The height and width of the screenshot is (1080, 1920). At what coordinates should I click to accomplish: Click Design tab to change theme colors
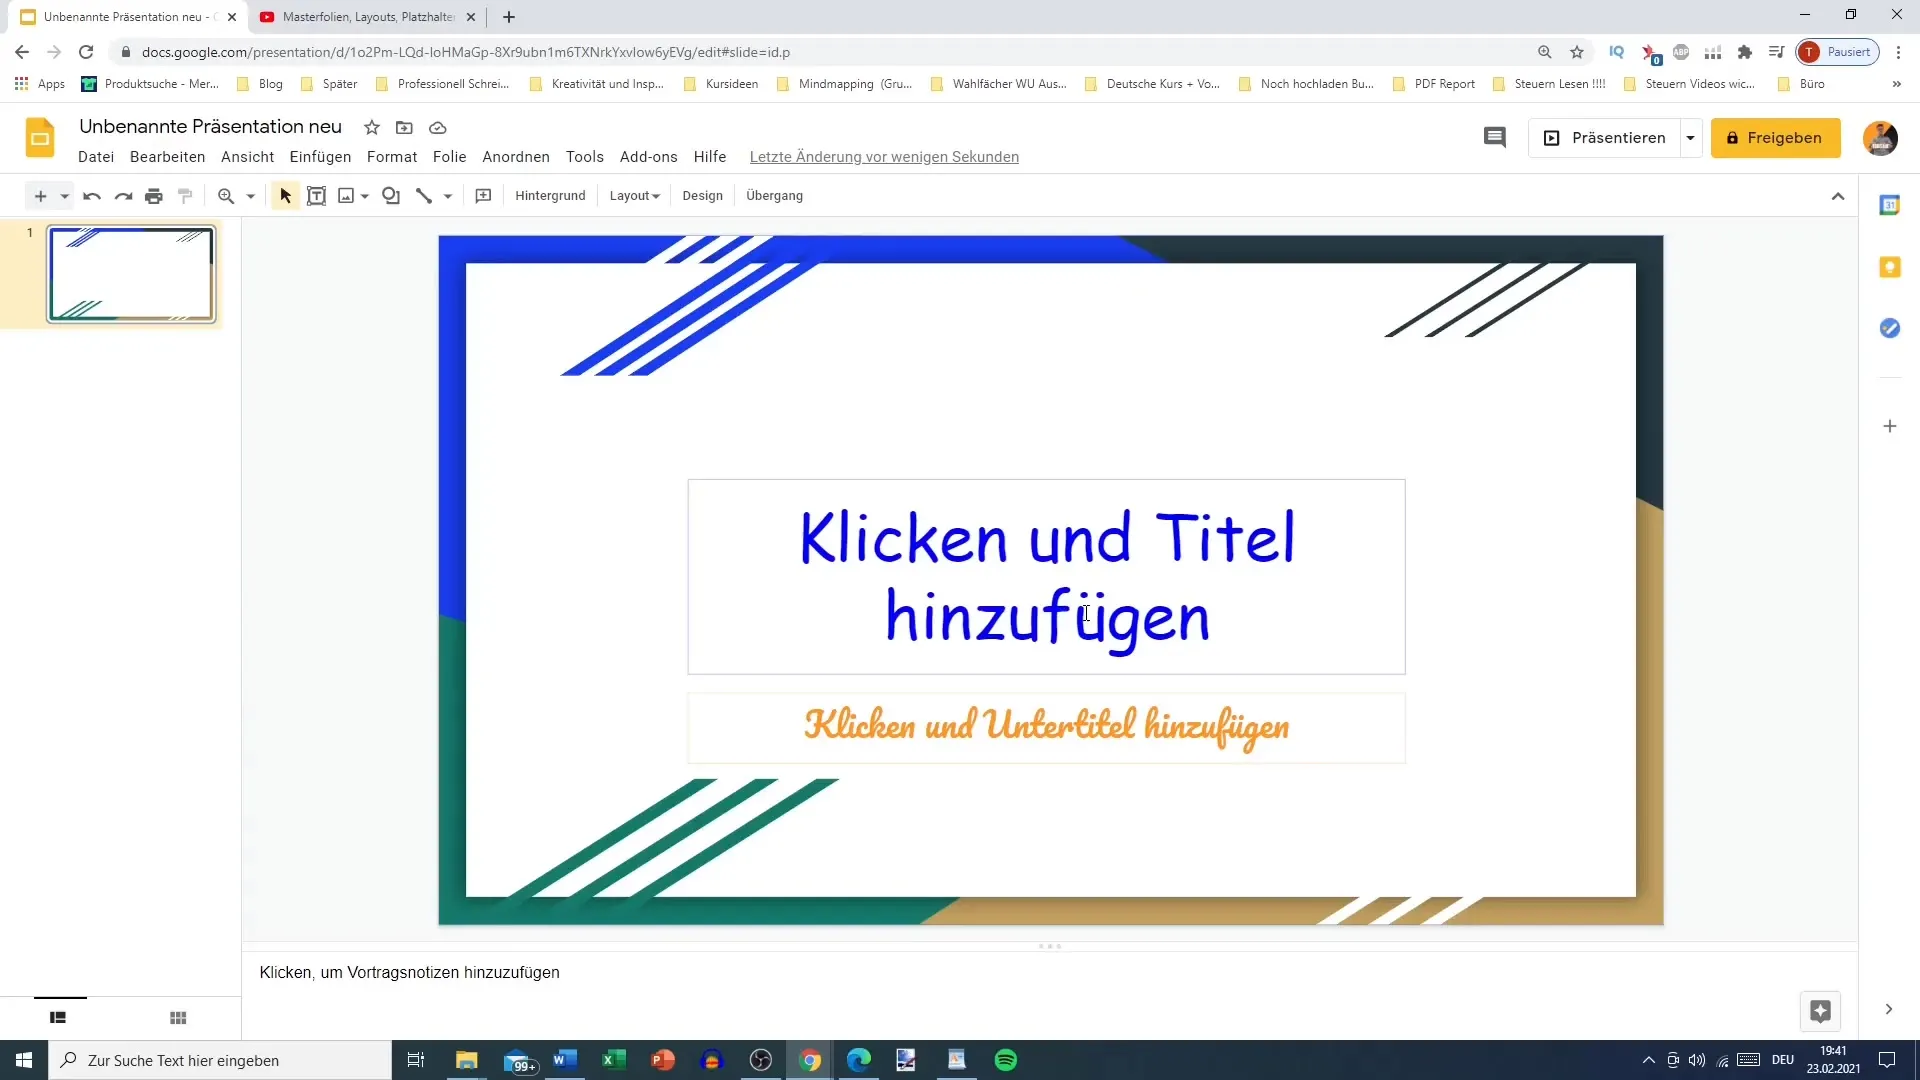coord(703,195)
